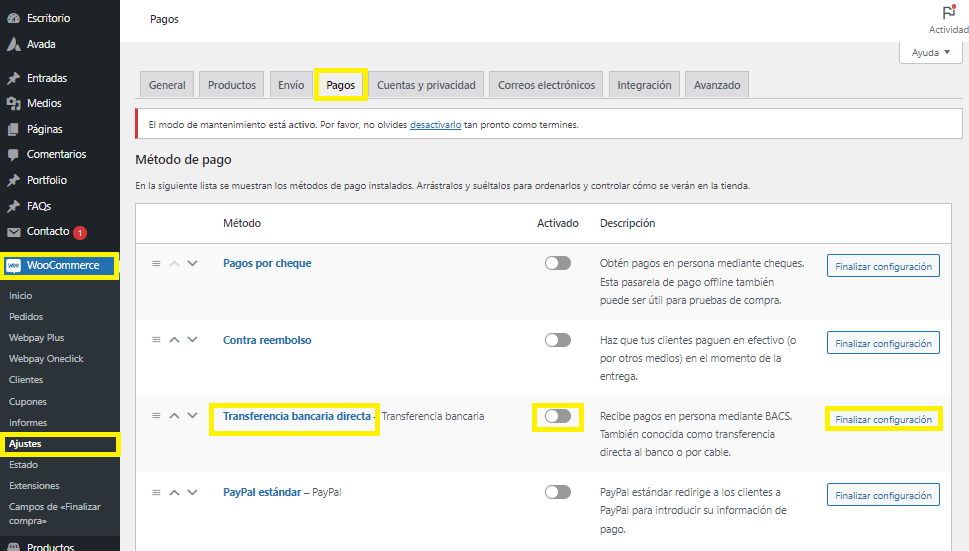Toggle Contra reembolso payment method on
Viewport: 969px width, 551px height.
[x=557, y=340]
